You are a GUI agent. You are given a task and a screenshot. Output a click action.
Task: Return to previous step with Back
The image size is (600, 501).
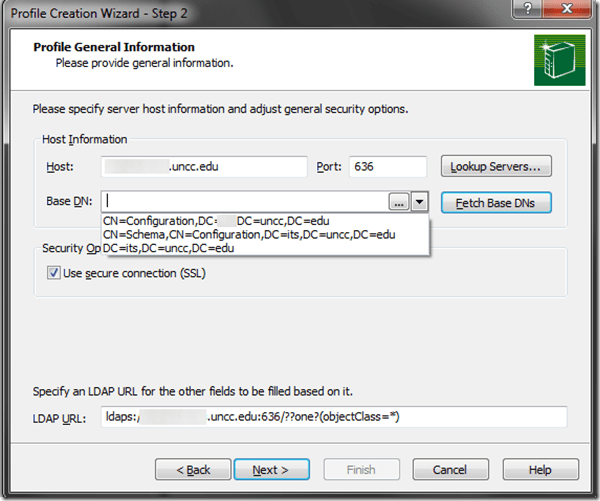193,469
